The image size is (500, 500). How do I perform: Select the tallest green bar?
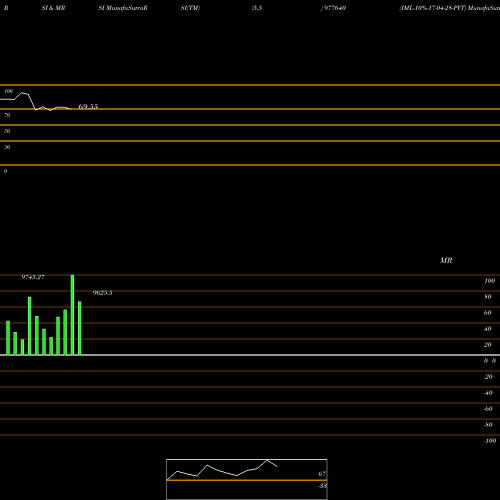coord(72,315)
